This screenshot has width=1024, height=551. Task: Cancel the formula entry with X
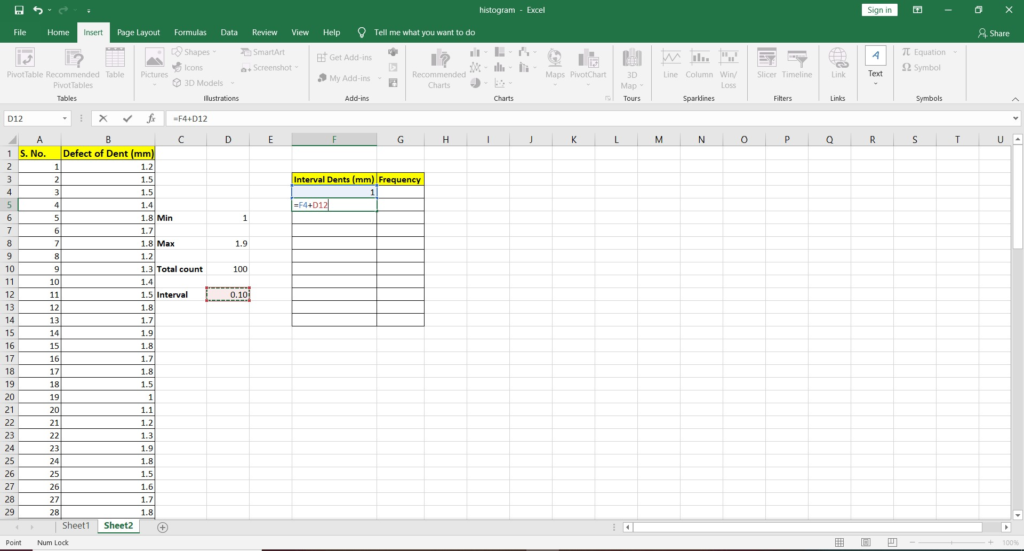(103, 118)
